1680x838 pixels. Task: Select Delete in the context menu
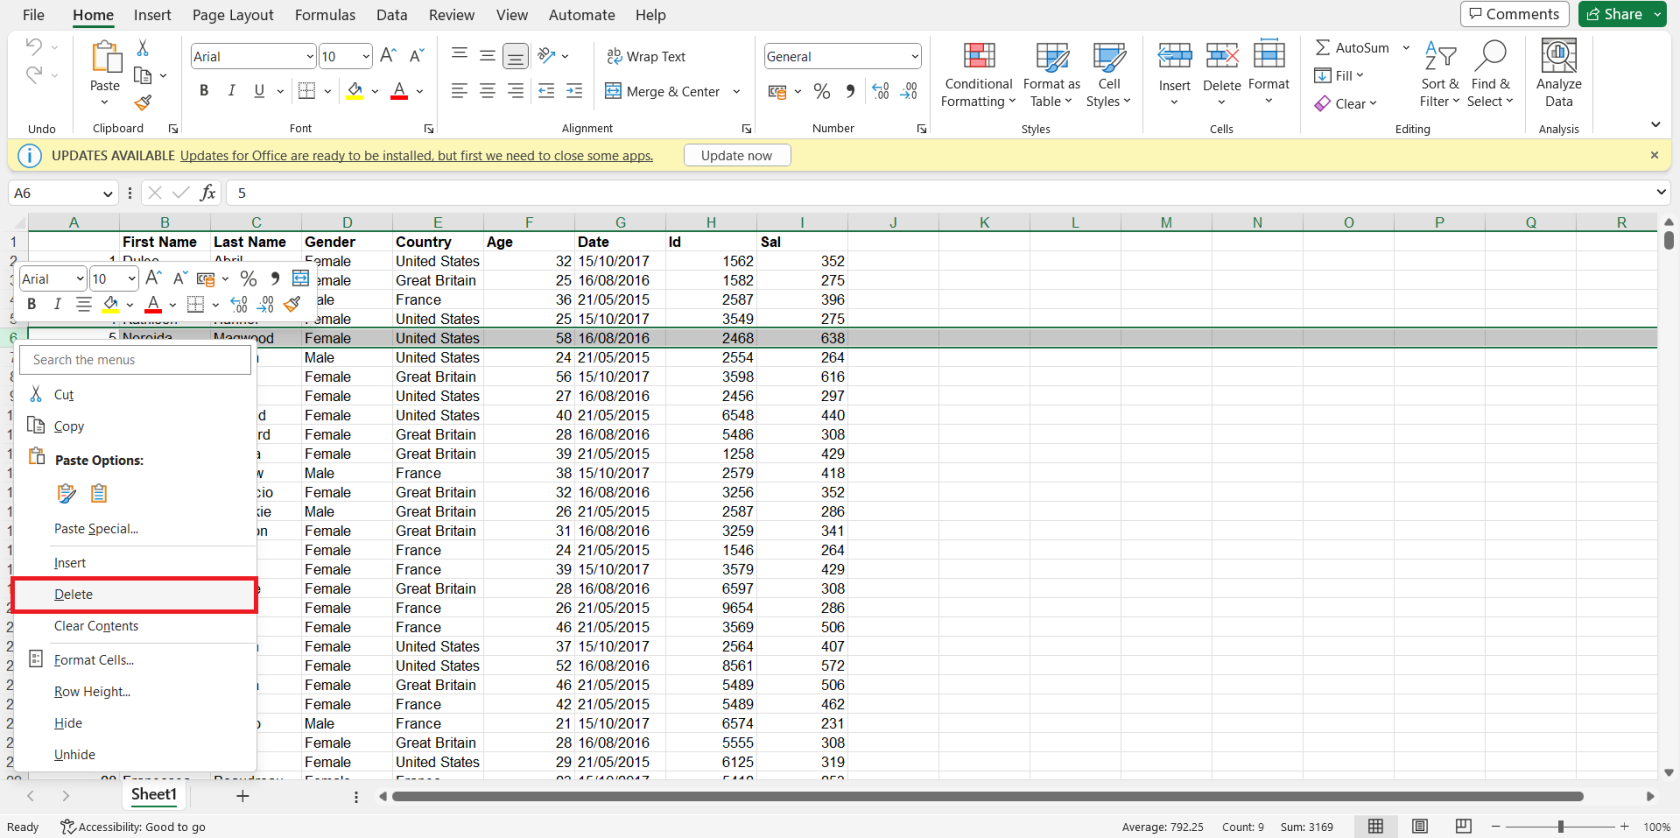[135, 594]
